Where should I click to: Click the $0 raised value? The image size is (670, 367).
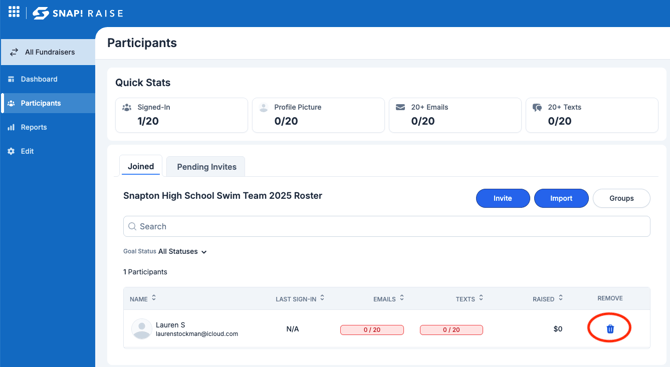[558, 329]
